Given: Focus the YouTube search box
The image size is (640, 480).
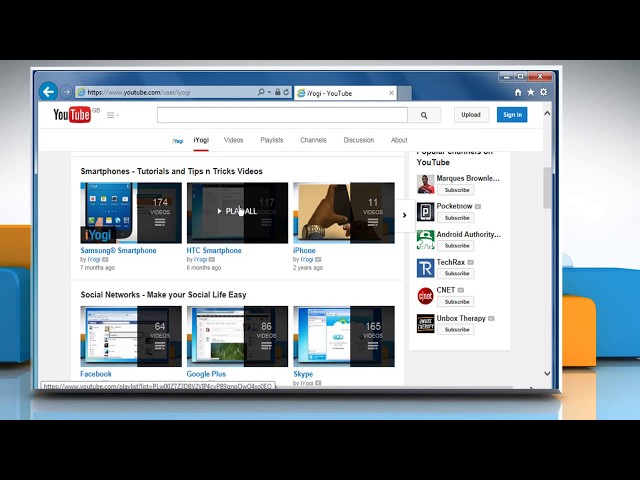Looking at the screenshot, I should click(x=282, y=115).
